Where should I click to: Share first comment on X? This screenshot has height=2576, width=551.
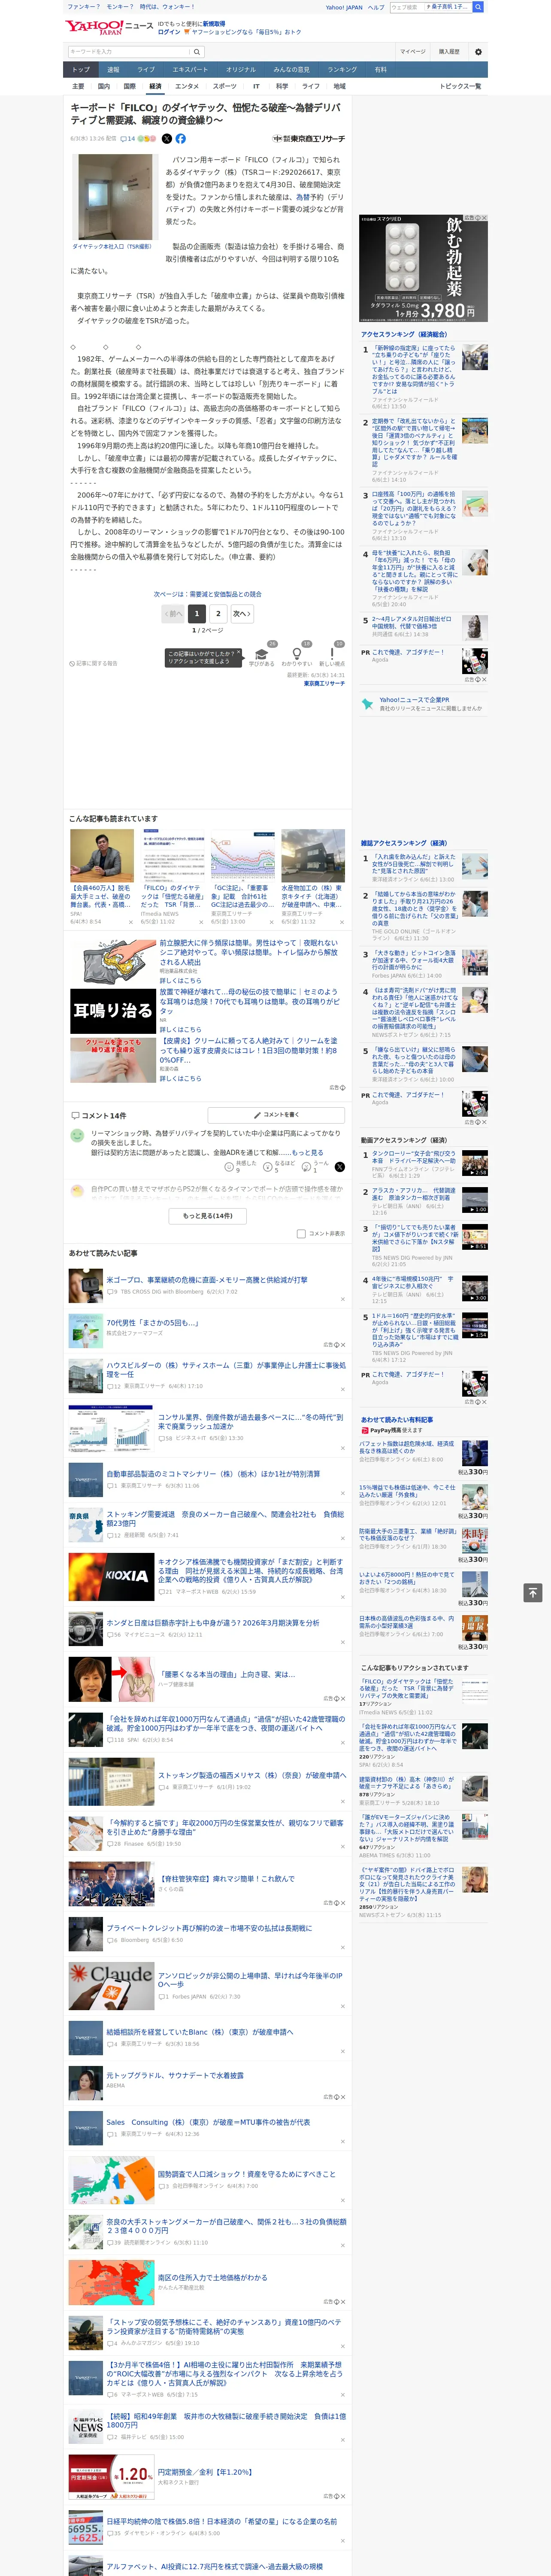[x=340, y=1166]
